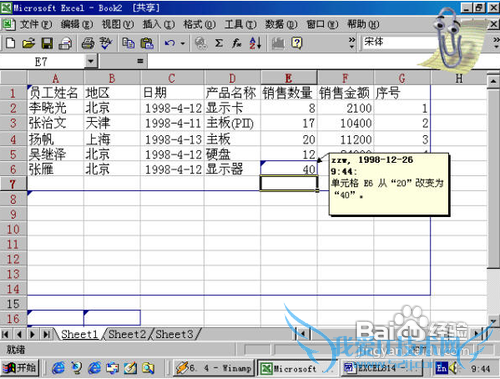Image resolution: width=500 pixels, height=379 pixels.
Task: Open the 工具(T) menu
Action: (240, 24)
